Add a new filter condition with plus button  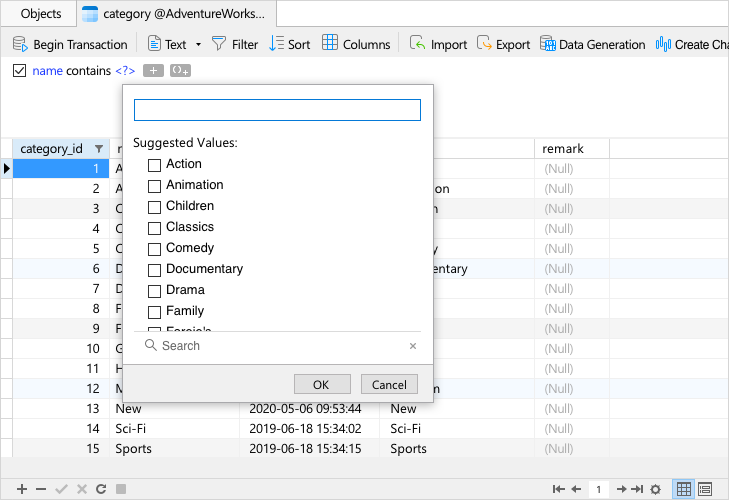[x=153, y=71]
